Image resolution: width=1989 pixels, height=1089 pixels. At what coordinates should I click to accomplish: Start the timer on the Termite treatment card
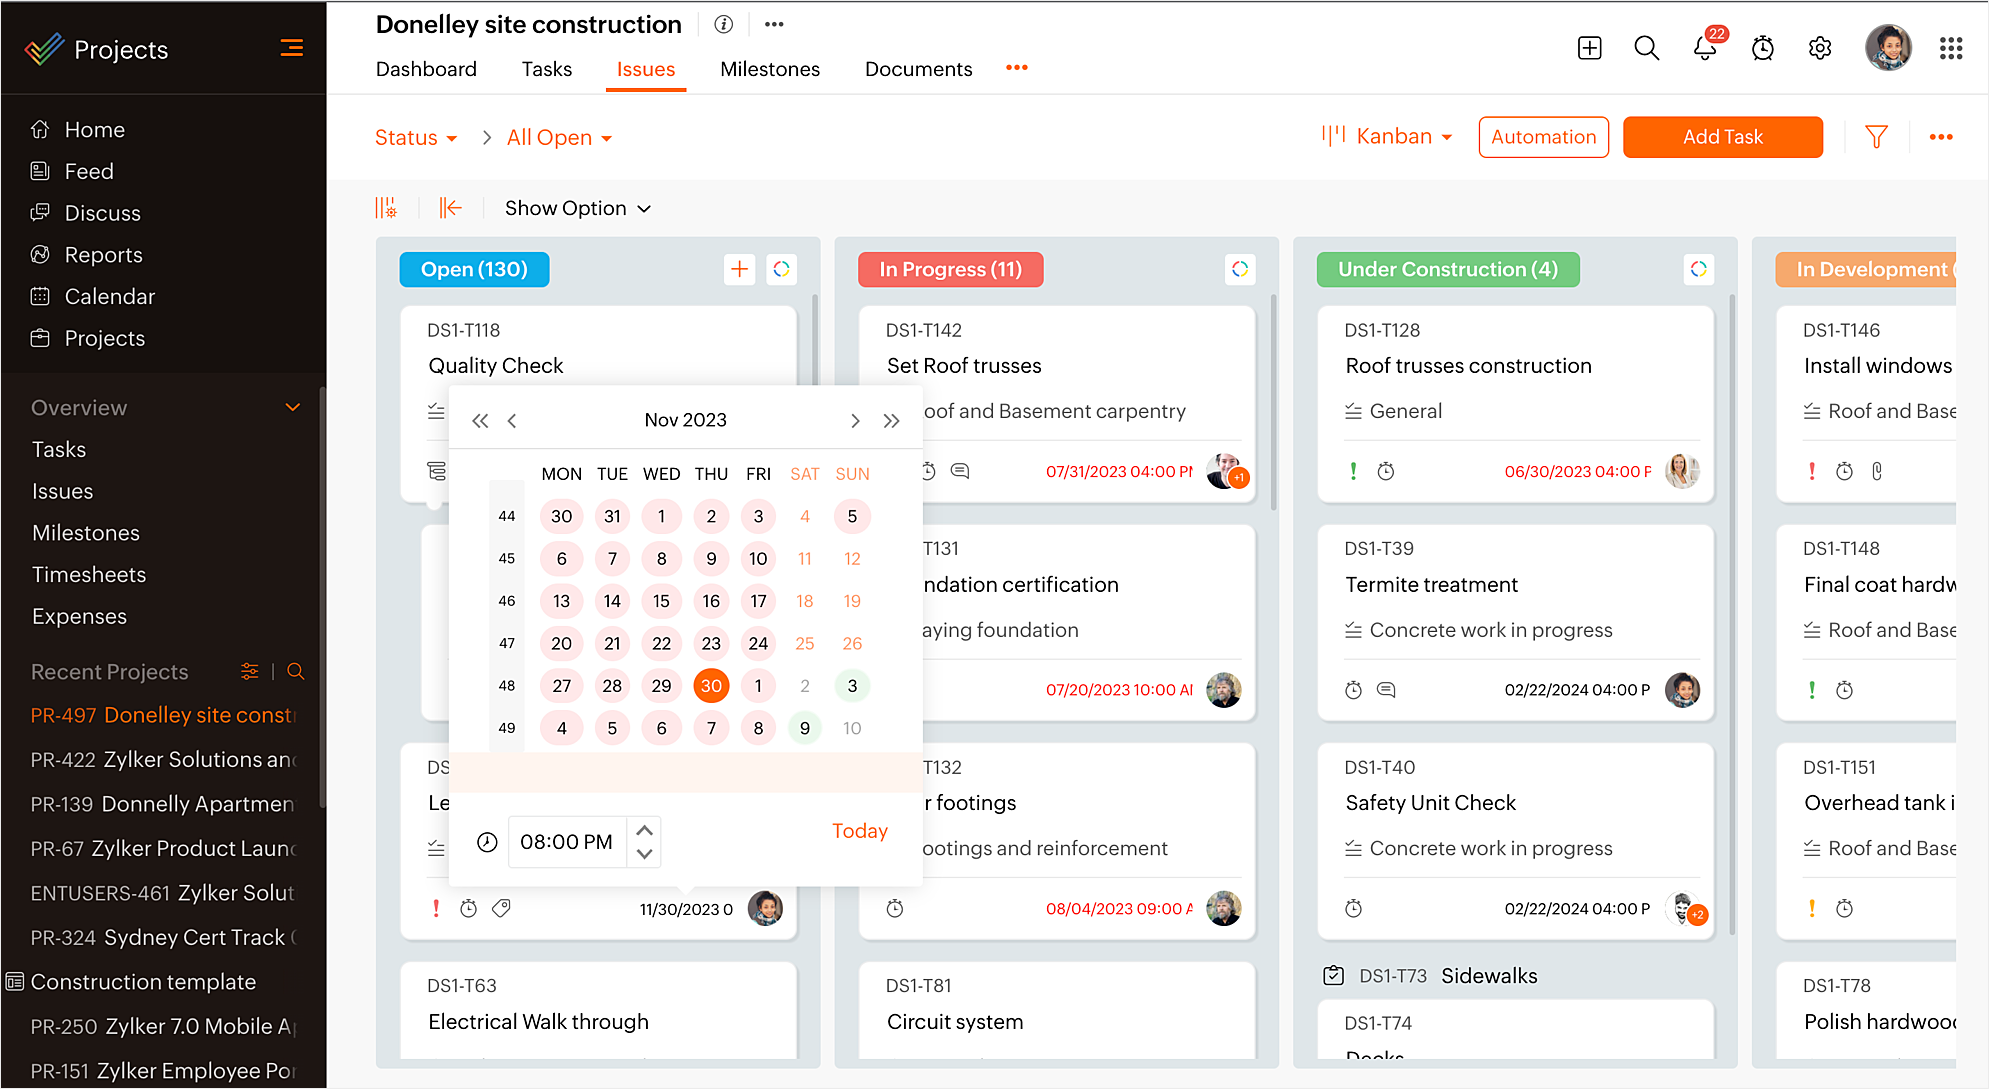[x=1353, y=690]
